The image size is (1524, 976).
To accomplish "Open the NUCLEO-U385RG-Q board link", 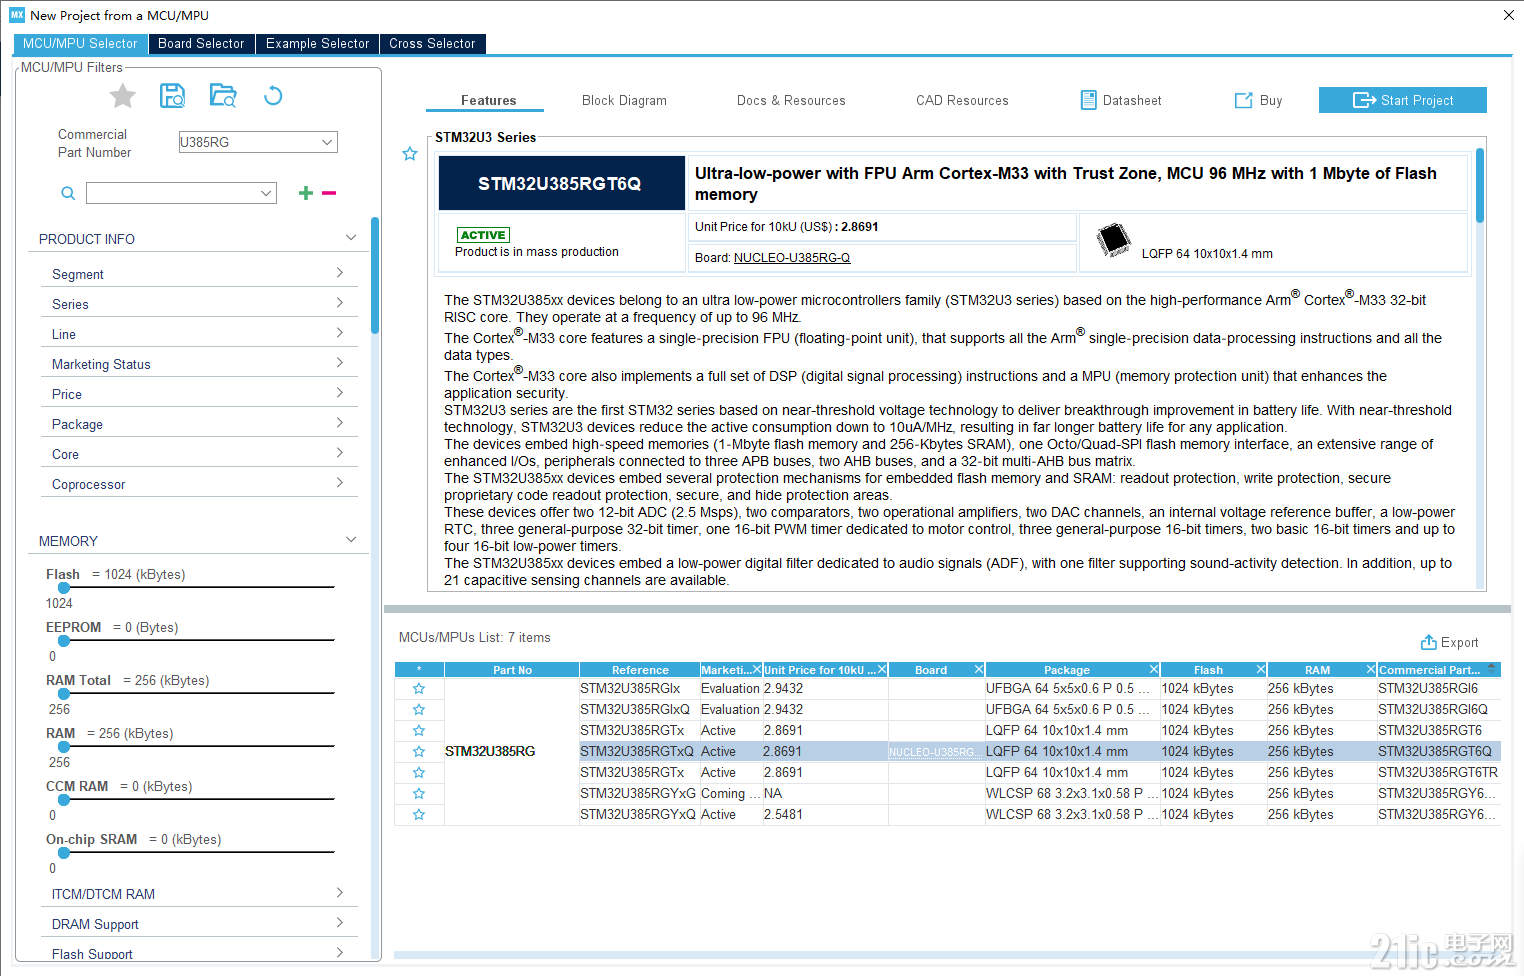I will pos(792,258).
